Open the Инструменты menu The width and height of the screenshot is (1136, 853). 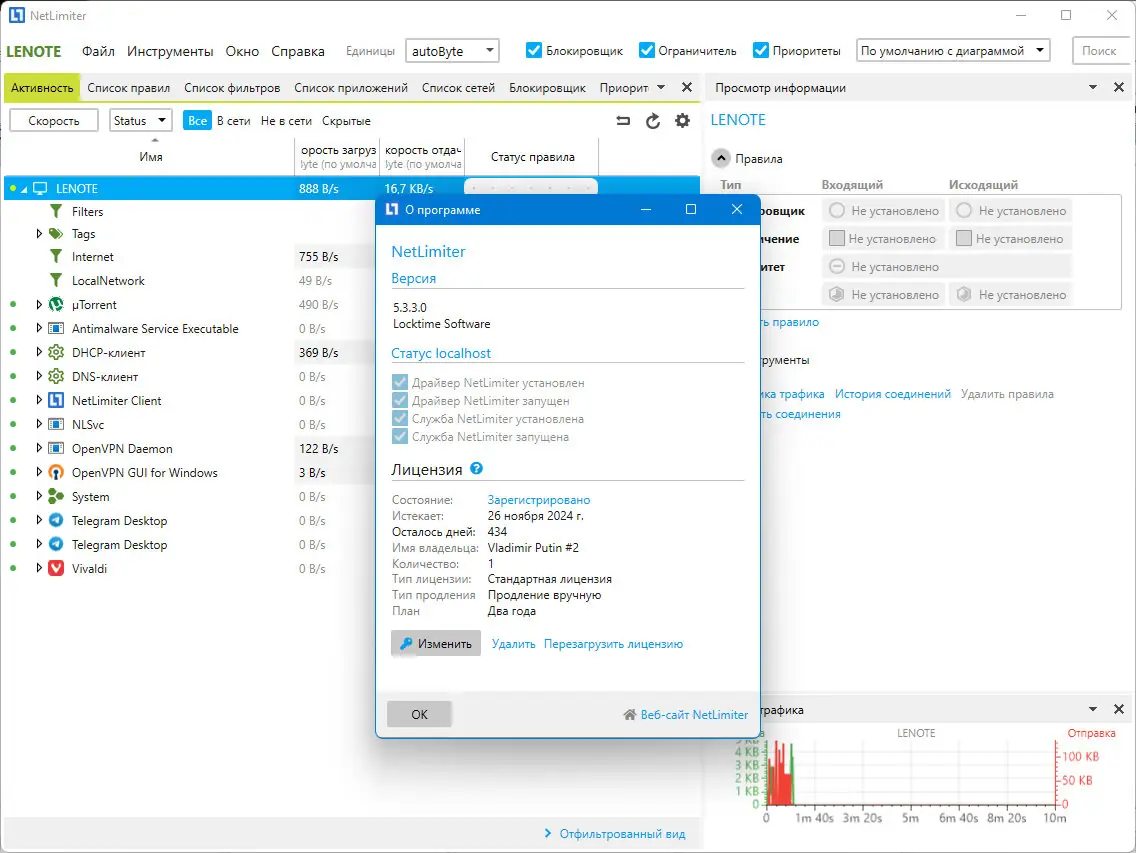tap(170, 51)
